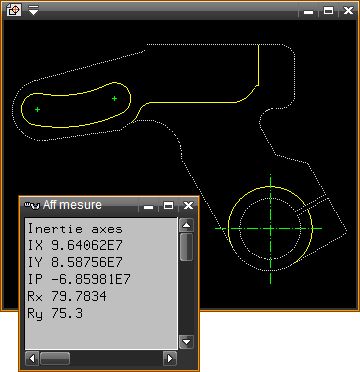Viewport: 360px width, 372px height.
Task: Pick the right green cross point in slot
Action: 114,99
